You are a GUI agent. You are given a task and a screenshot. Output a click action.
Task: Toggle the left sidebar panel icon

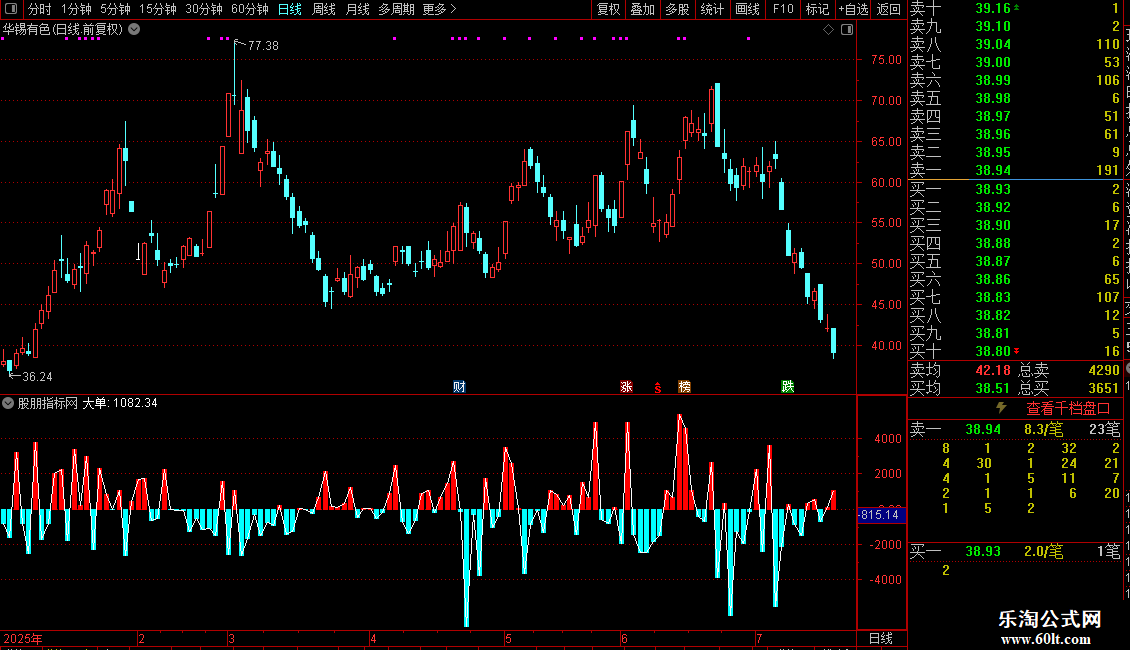click(x=11, y=9)
